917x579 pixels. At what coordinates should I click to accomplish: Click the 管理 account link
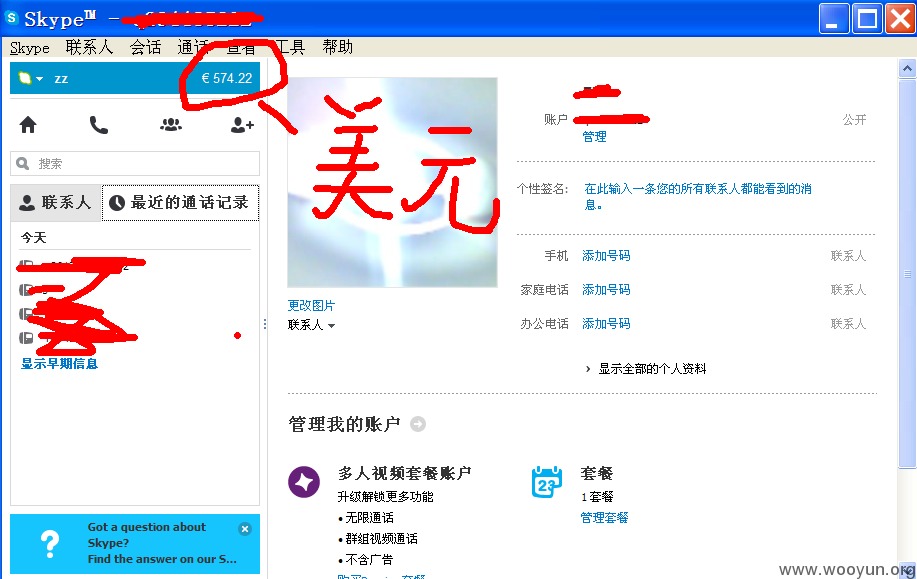(594, 136)
